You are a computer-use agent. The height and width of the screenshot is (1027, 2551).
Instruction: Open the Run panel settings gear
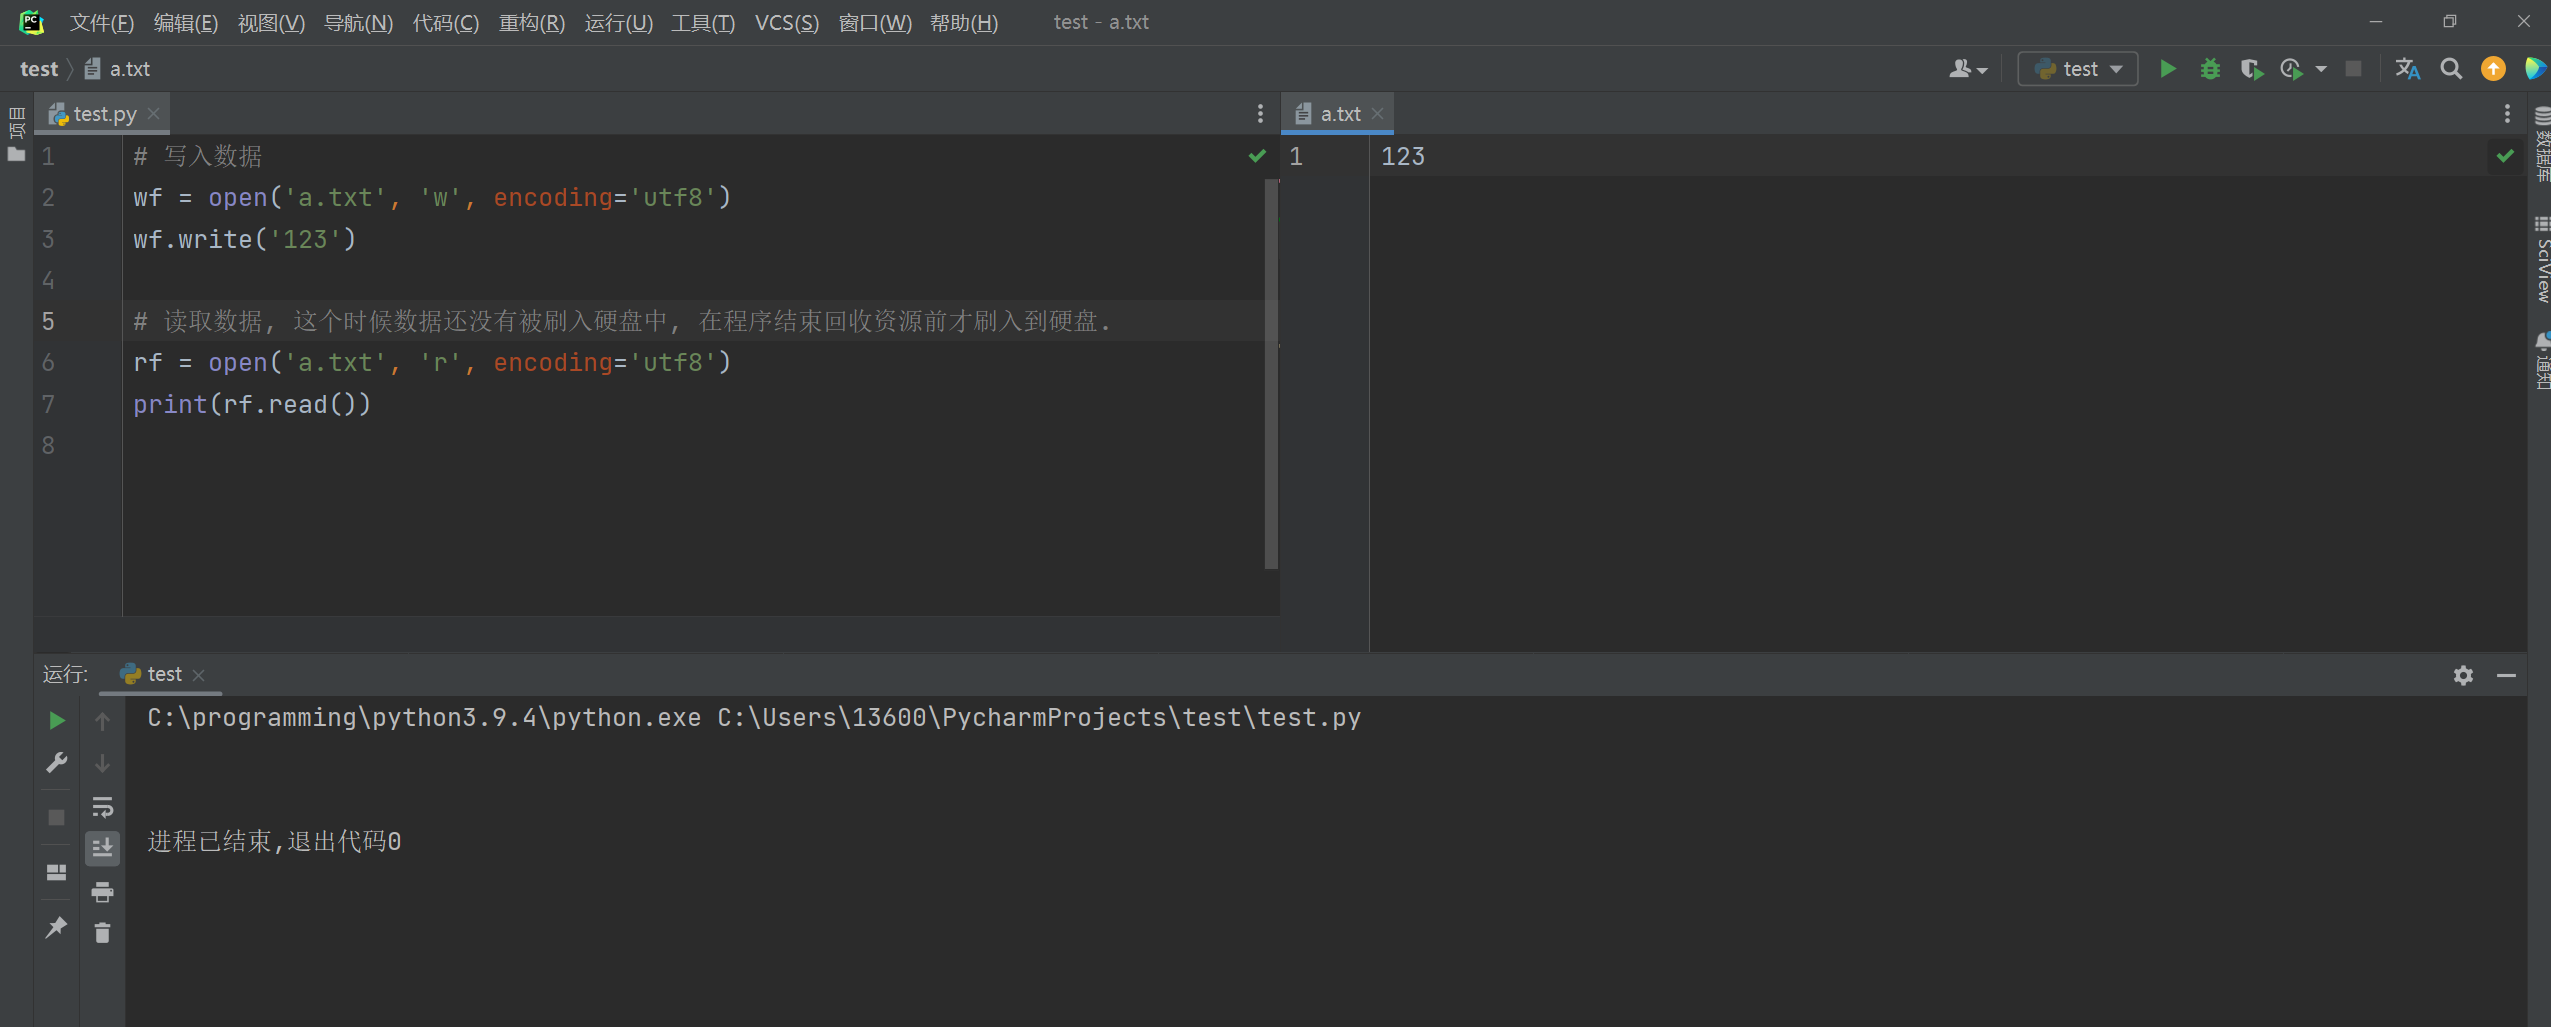[x=2463, y=675]
